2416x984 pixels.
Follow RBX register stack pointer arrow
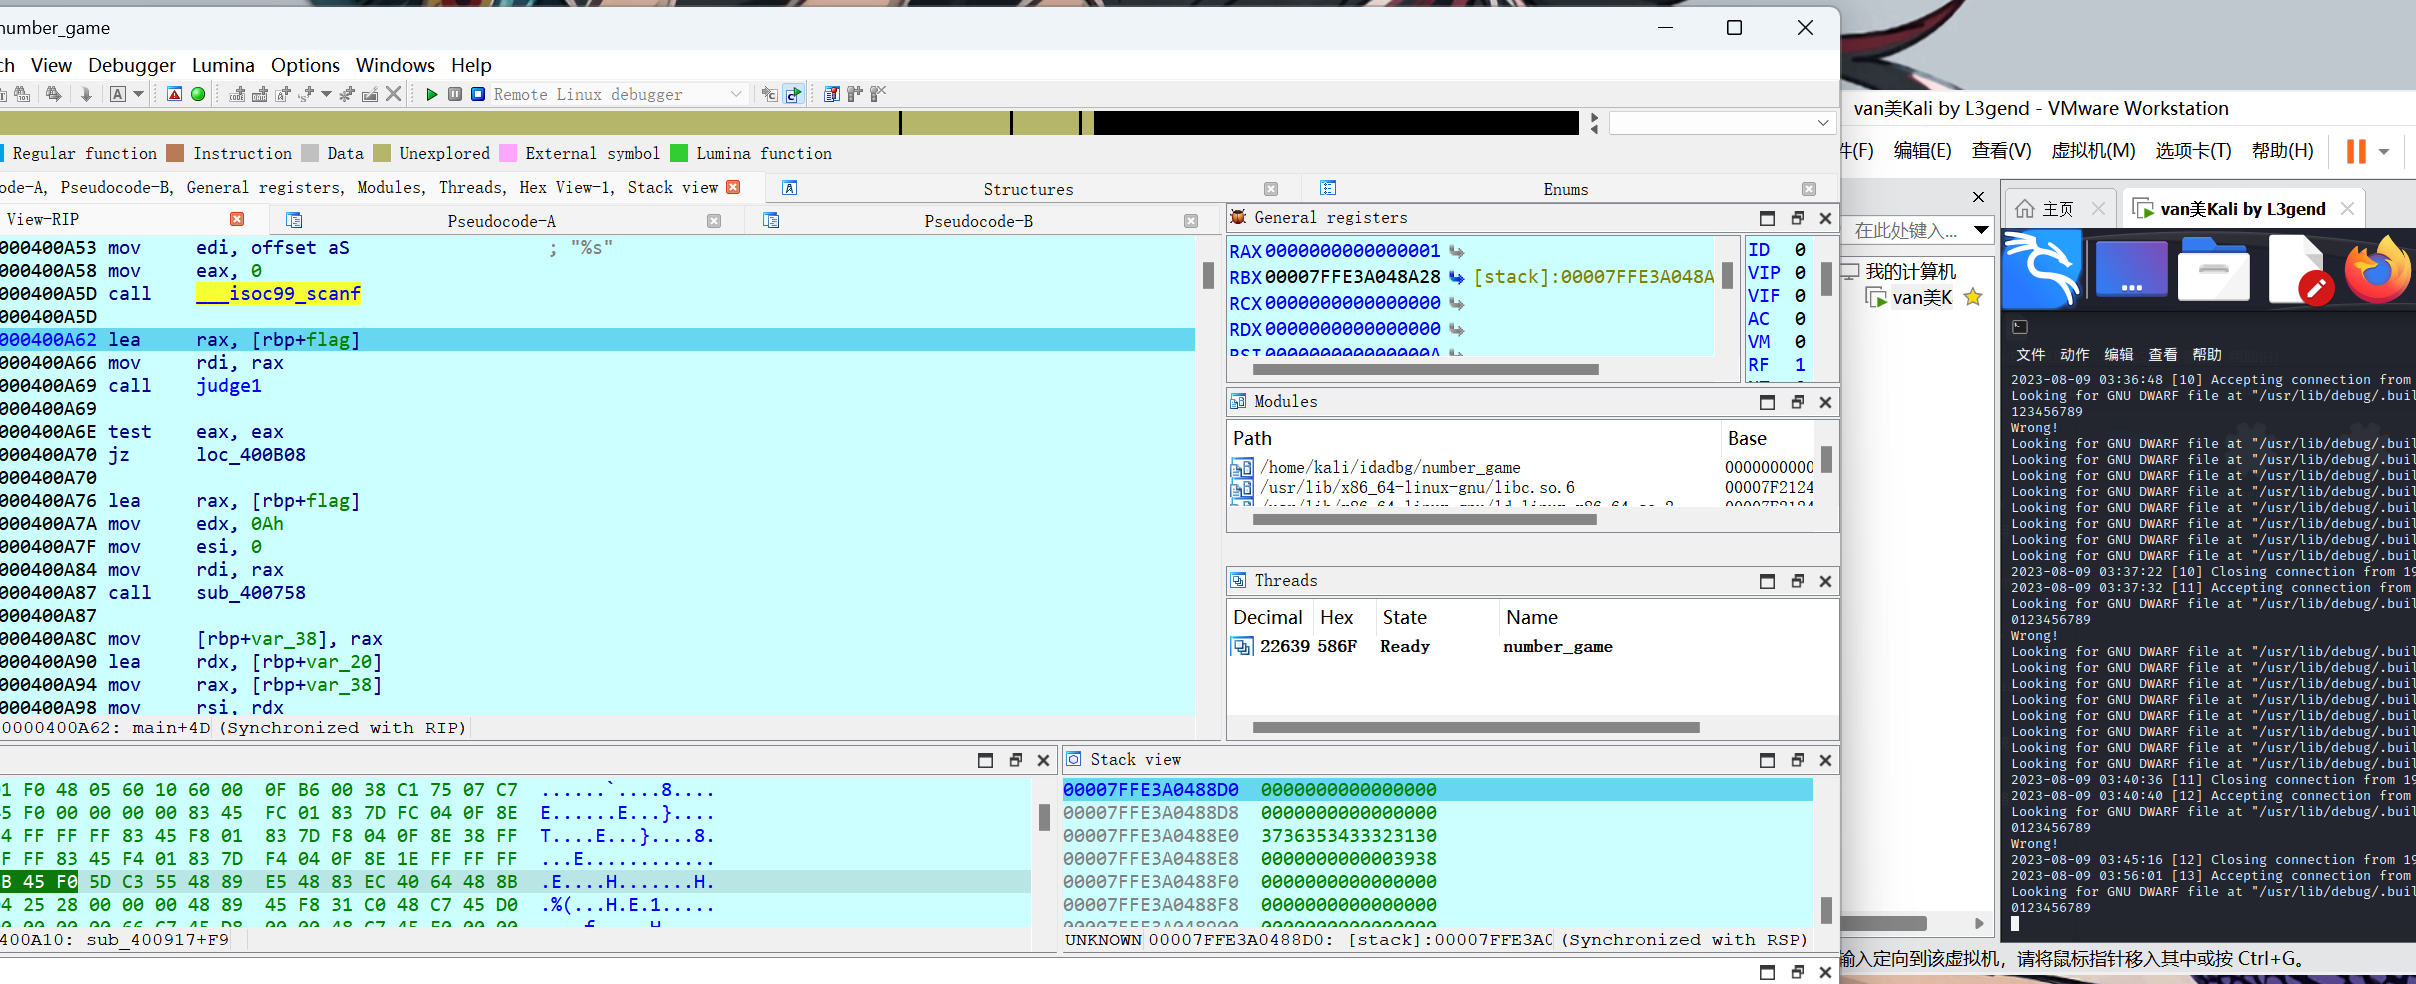[1457, 277]
